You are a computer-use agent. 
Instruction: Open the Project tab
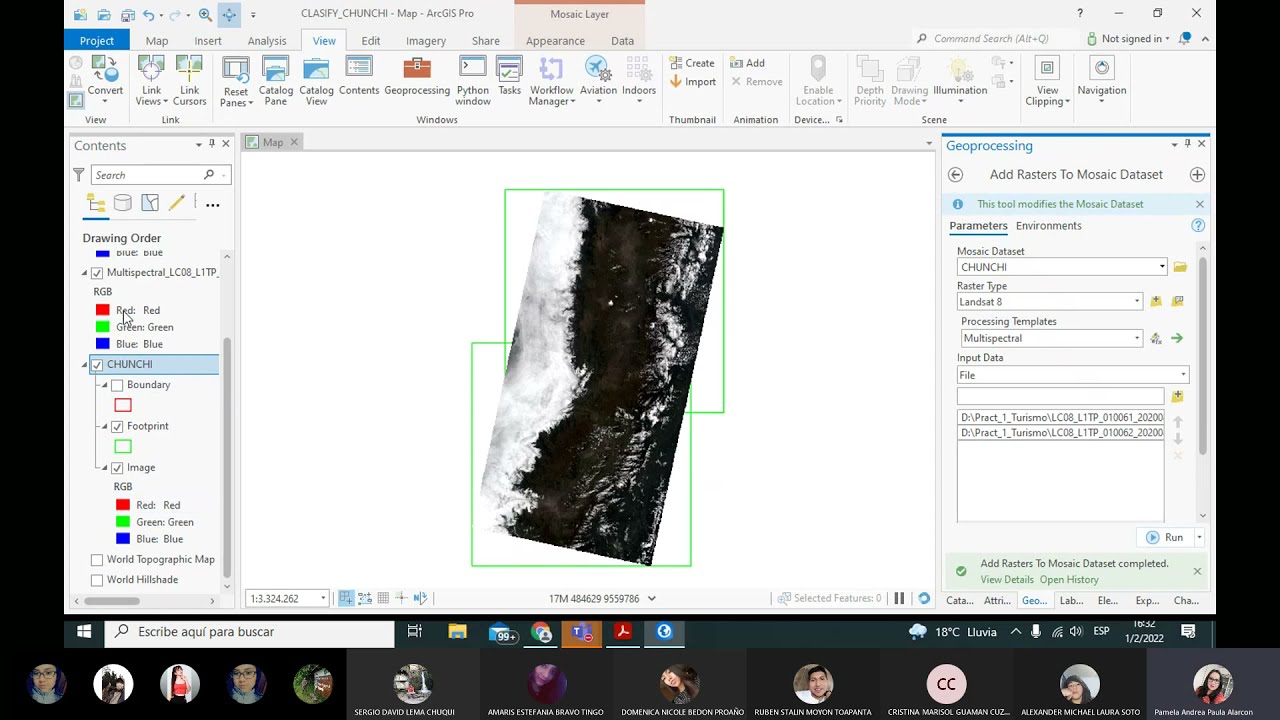97,41
